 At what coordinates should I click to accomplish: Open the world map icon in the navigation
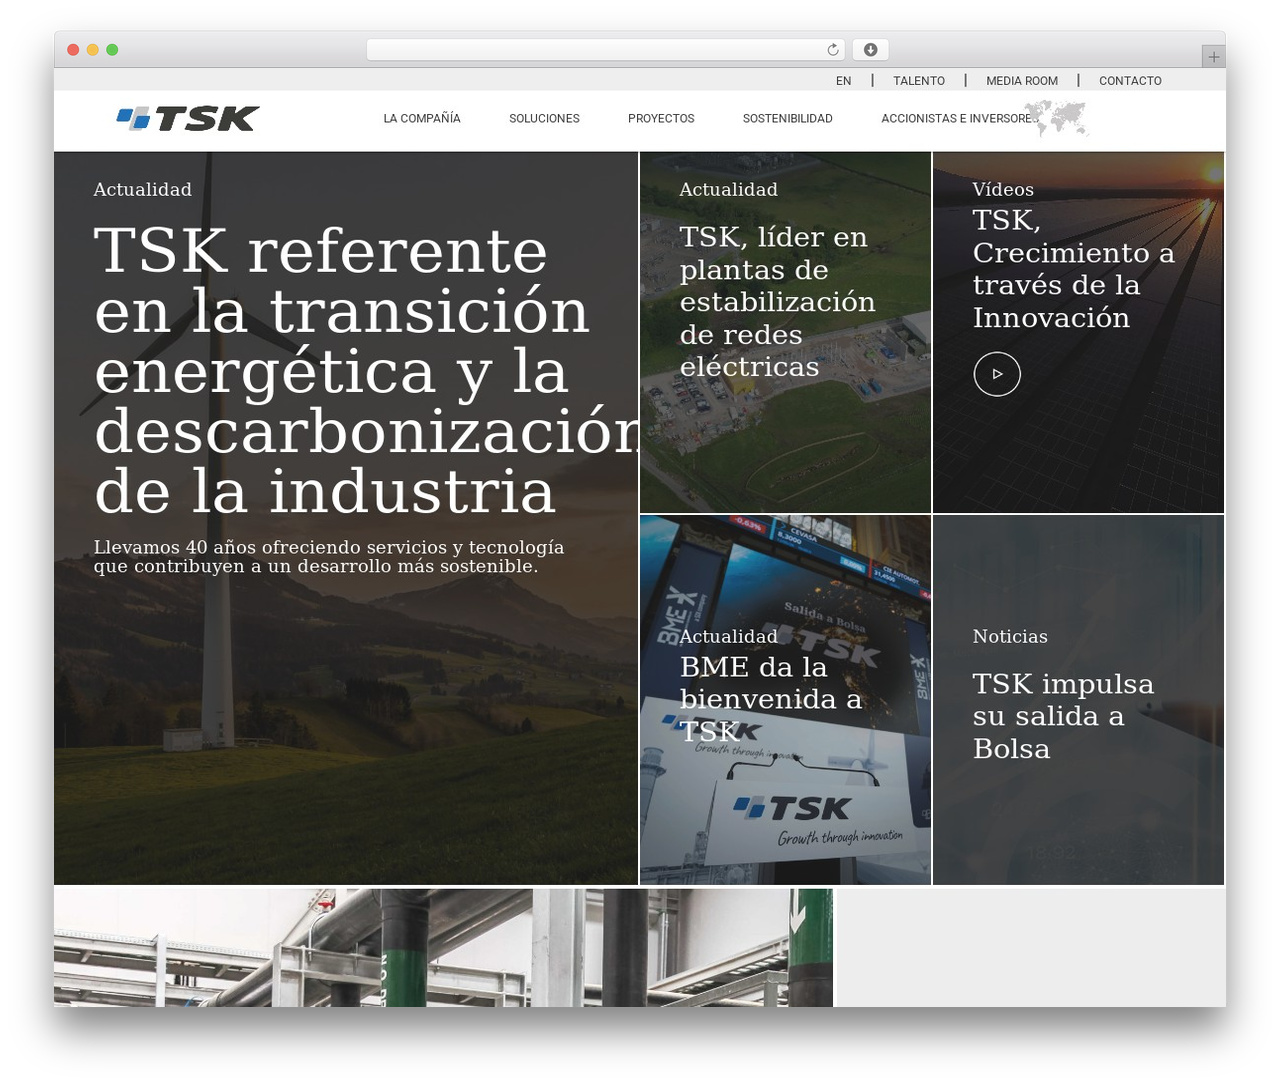1057,118
